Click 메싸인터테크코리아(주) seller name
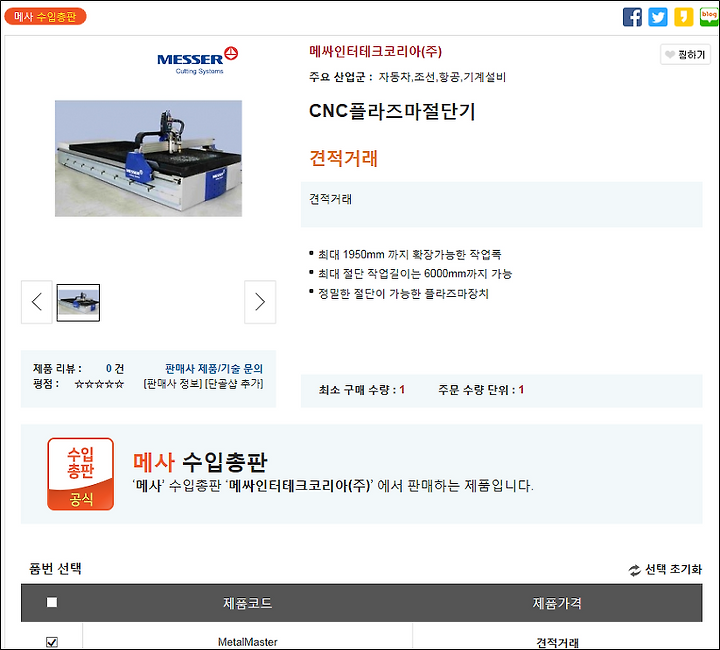Viewport: 720px width, 650px height. (375, 51)
